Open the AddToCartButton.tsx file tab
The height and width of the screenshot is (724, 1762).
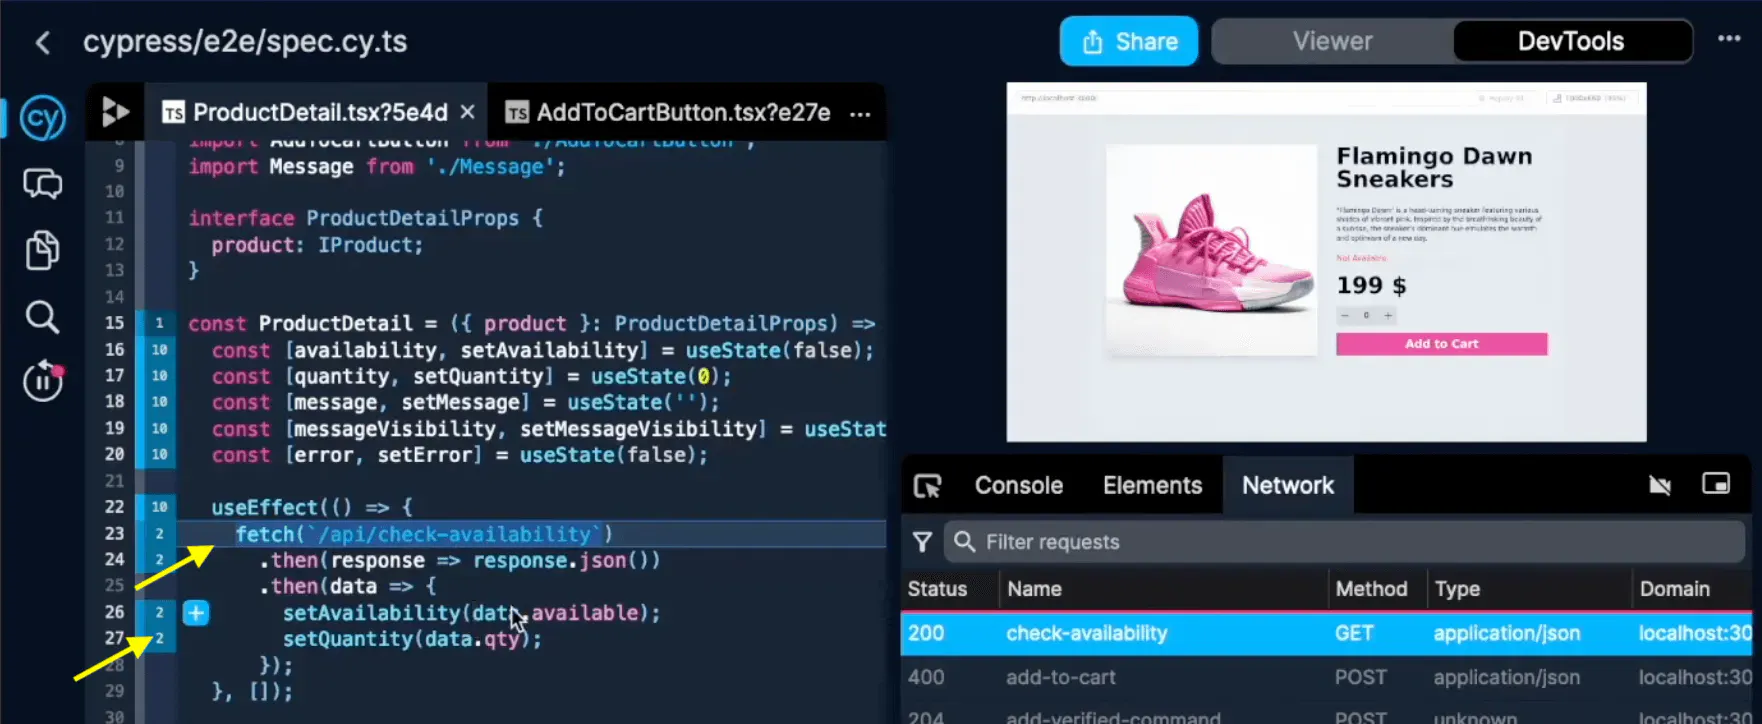coord(682,112)
